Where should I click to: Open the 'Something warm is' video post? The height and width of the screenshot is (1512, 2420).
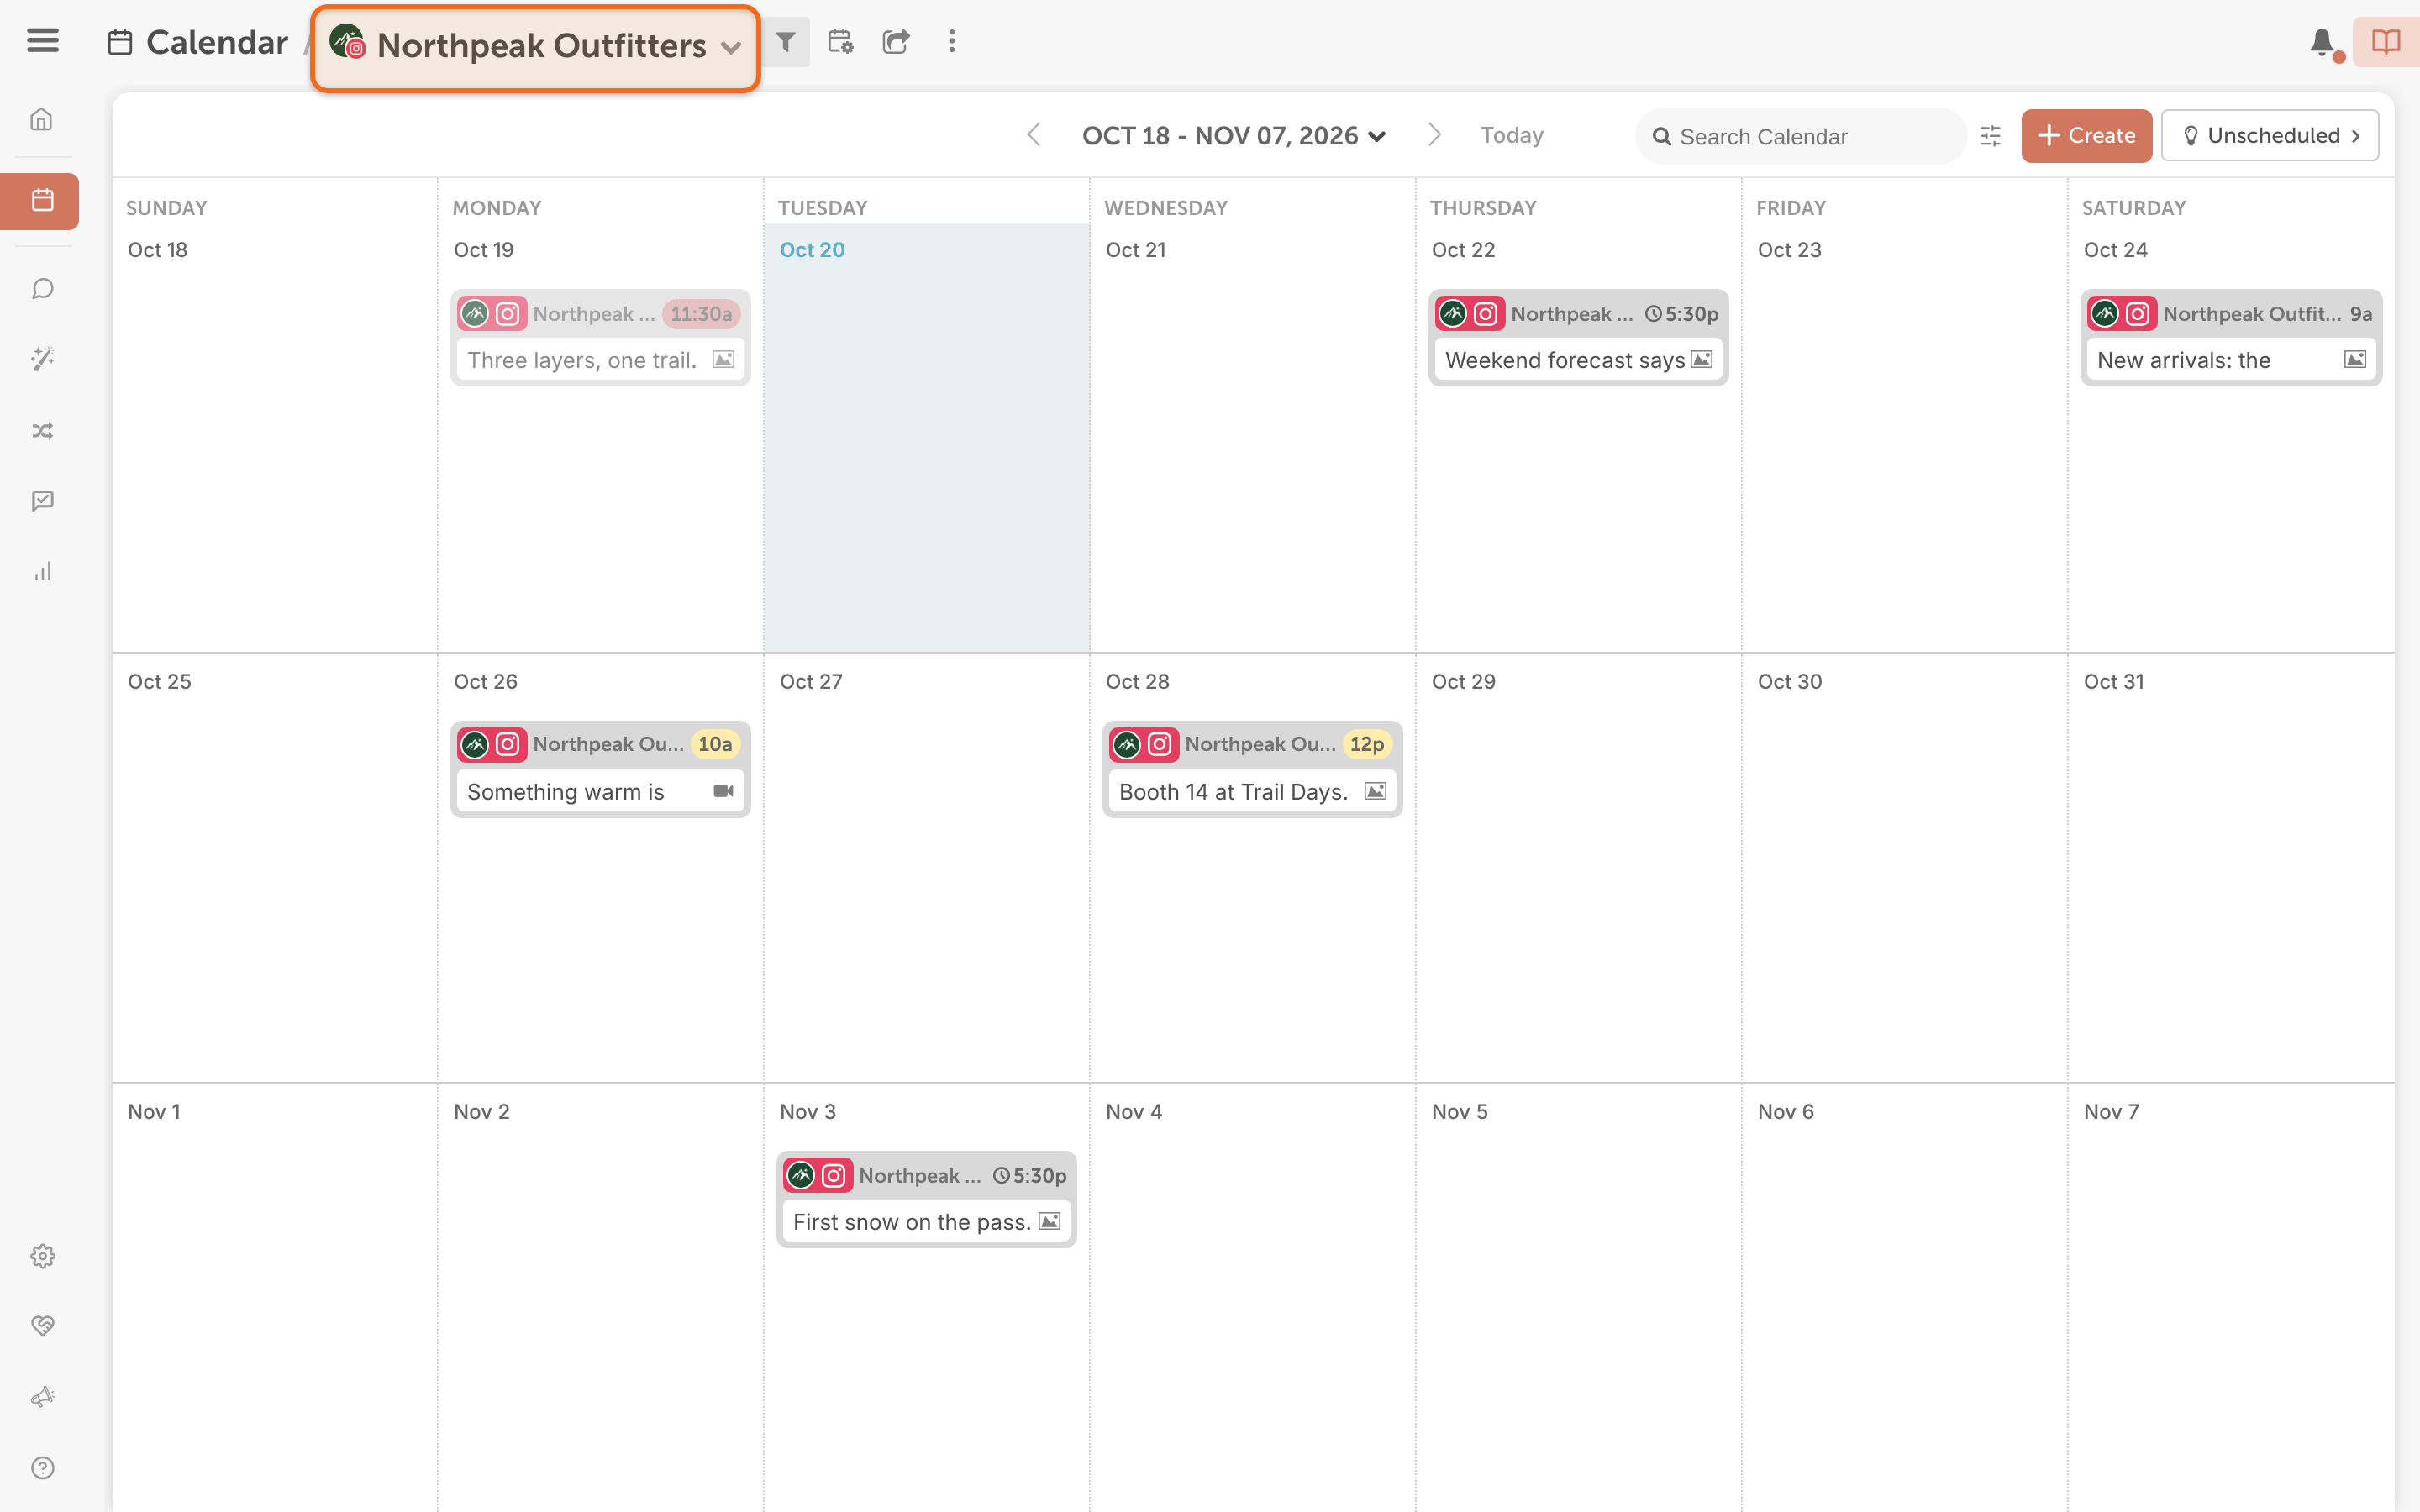pos(600,768)
